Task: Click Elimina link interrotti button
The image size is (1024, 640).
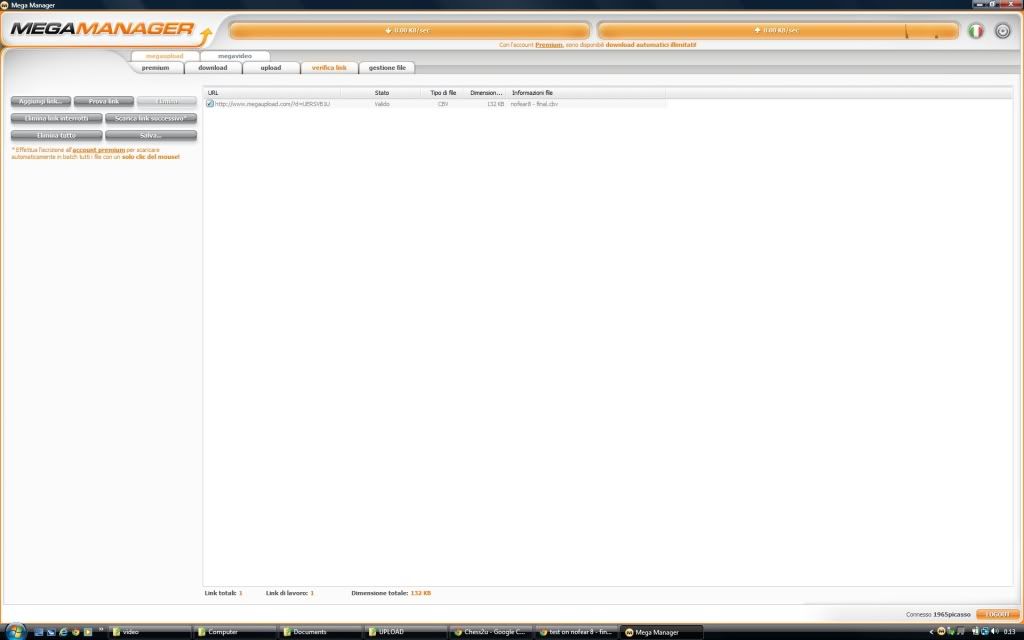Action: [57, 118]
